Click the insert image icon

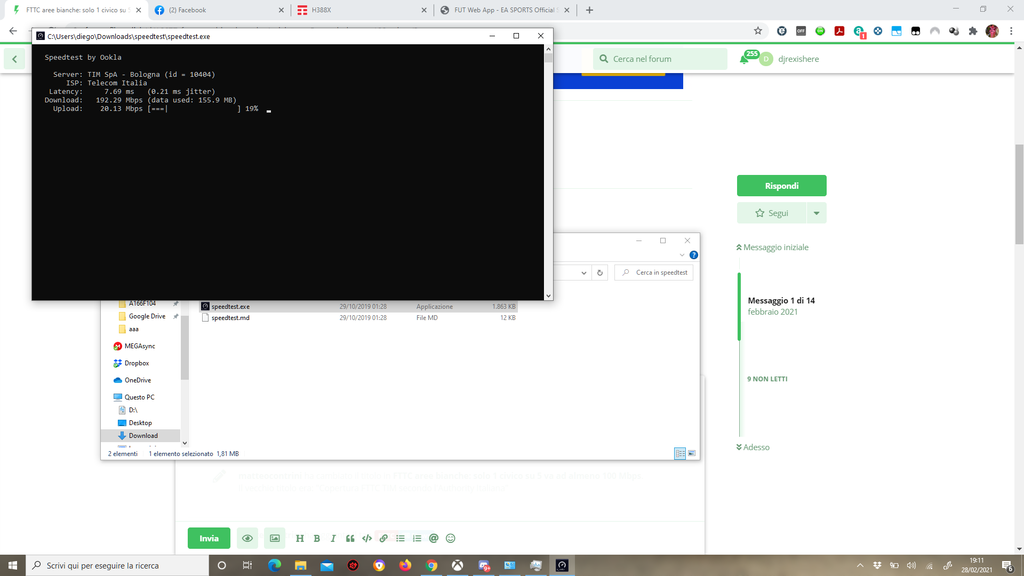pos(274,538)
